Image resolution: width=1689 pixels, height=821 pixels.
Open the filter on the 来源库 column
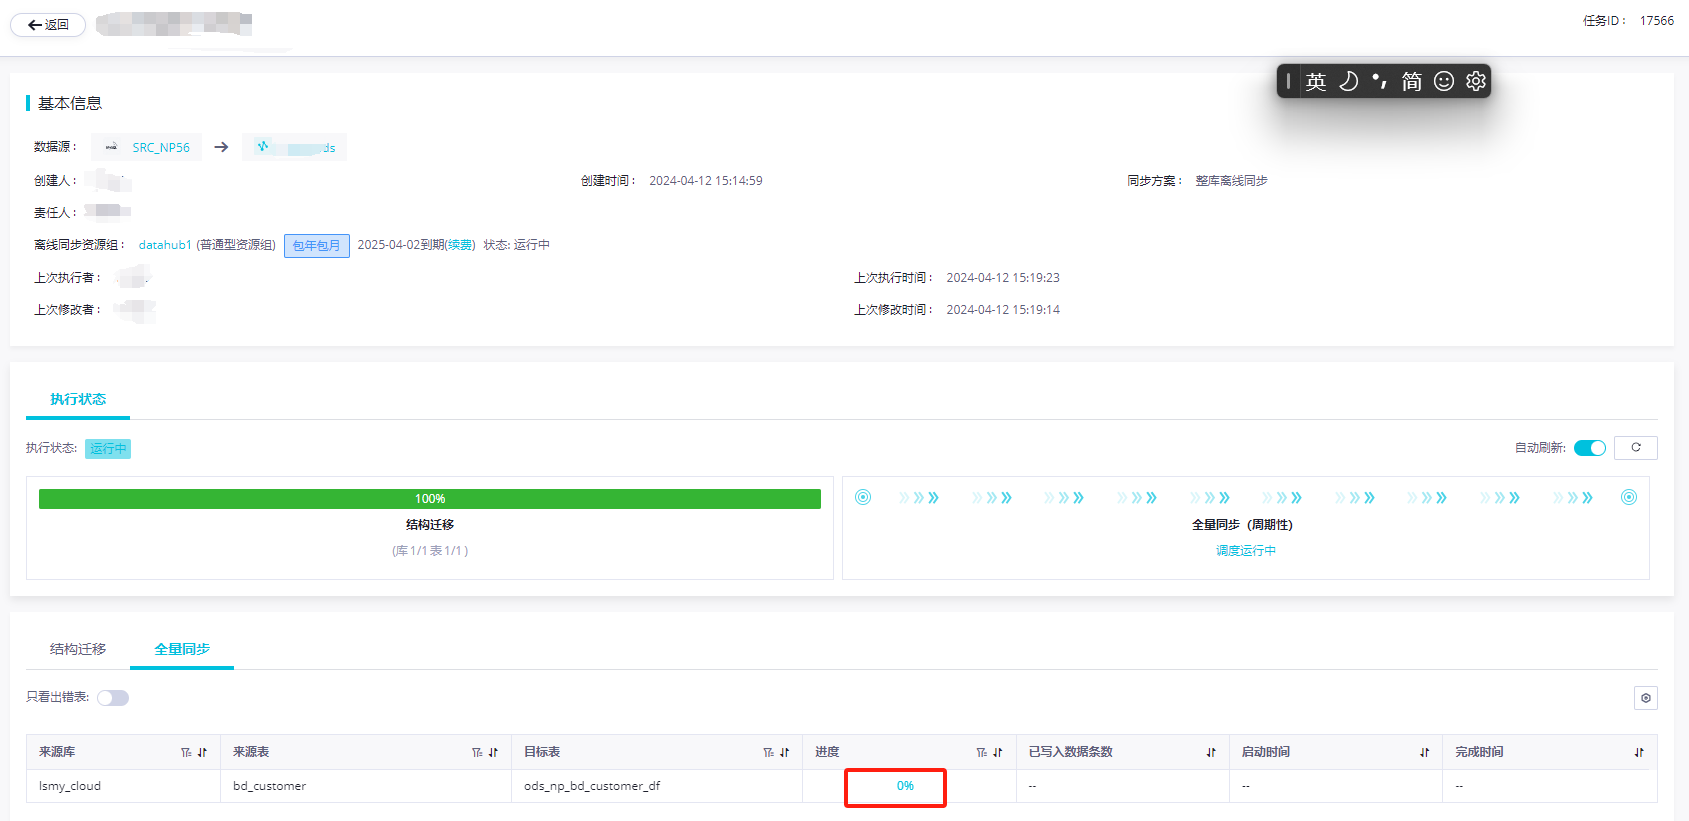tap(186, 753)
